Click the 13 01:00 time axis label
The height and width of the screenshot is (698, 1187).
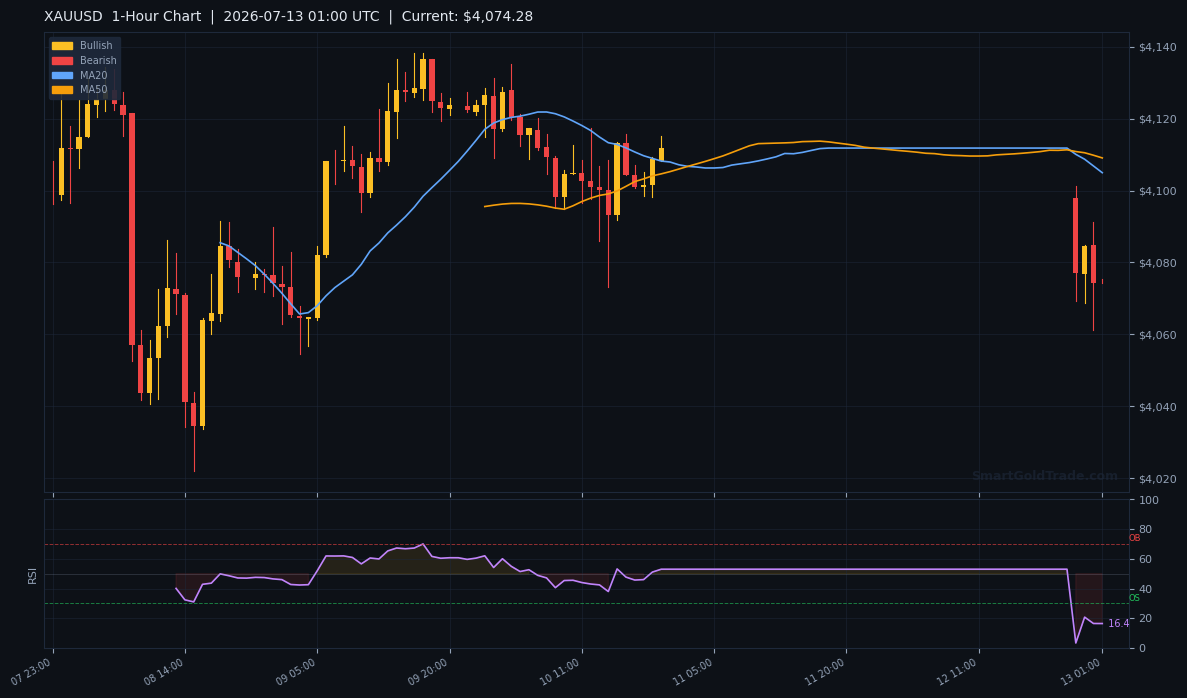click(1081, 672)
